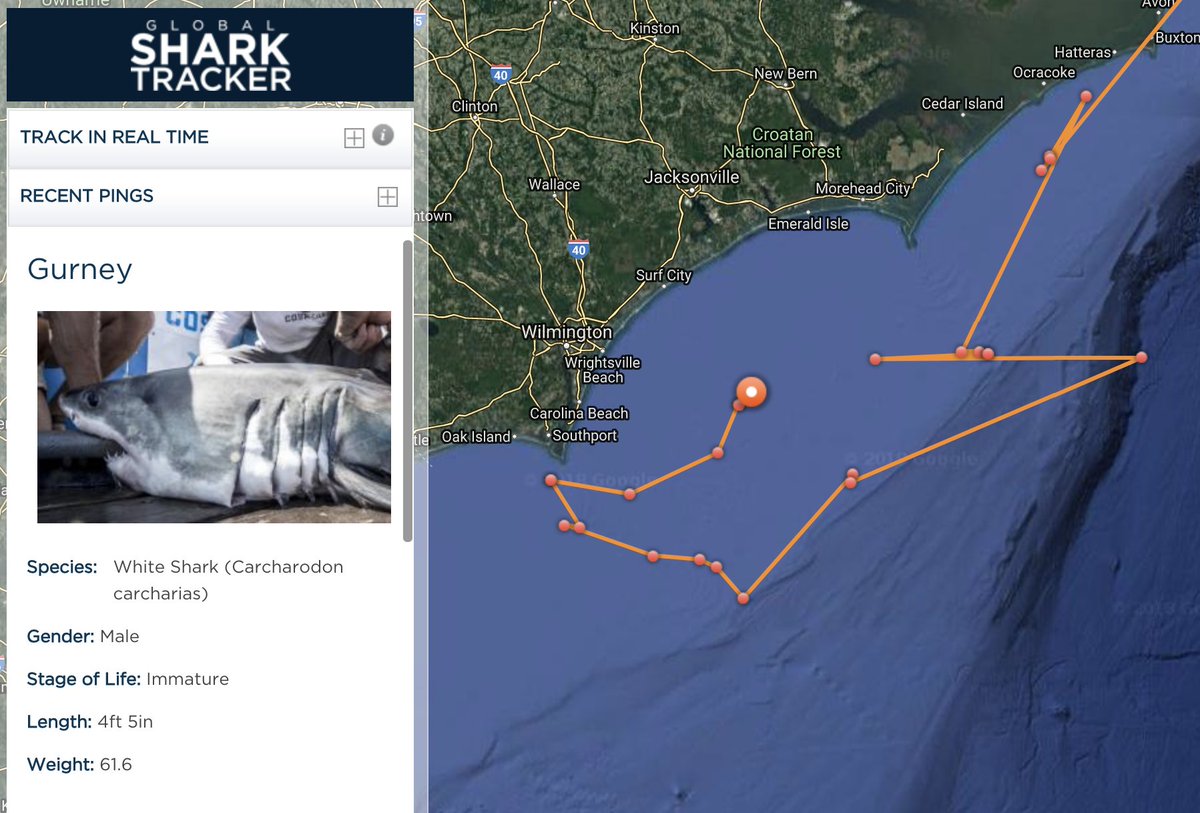Select the ping marker south of Oak Island
This screenshot has width=1200, height=813.
(551, 481)
